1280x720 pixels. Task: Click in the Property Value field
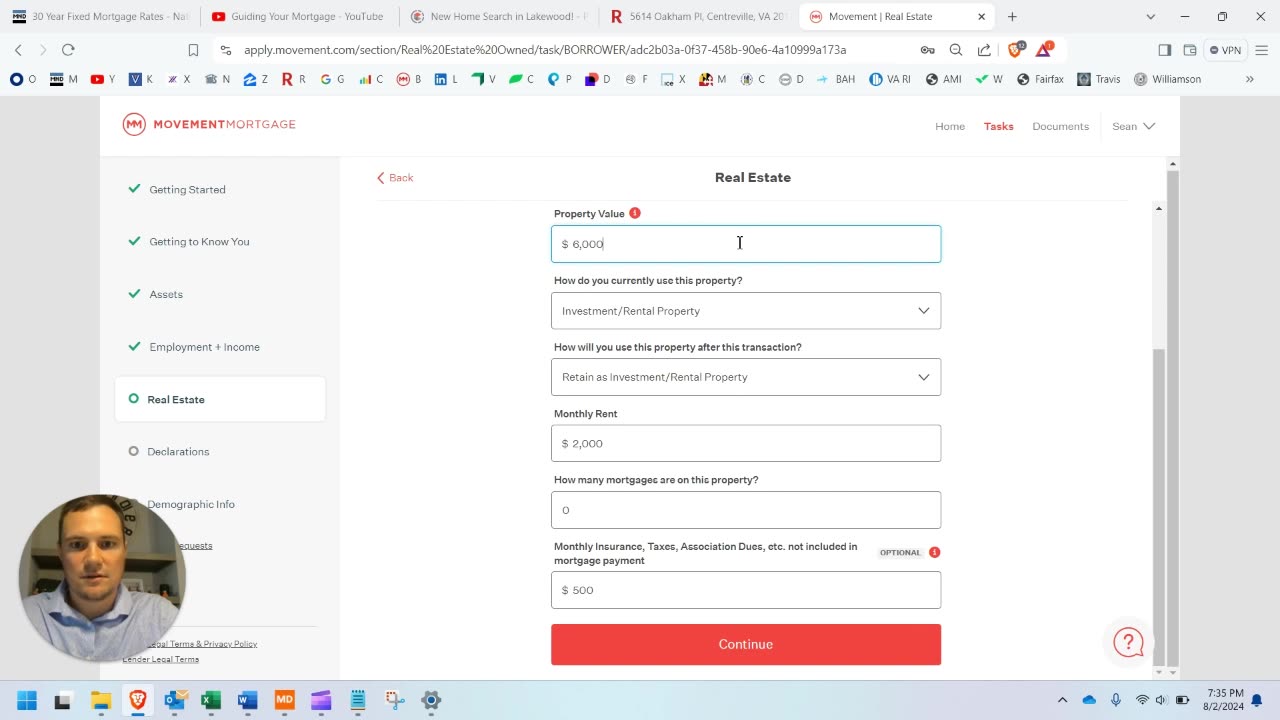tap(746, 244)
